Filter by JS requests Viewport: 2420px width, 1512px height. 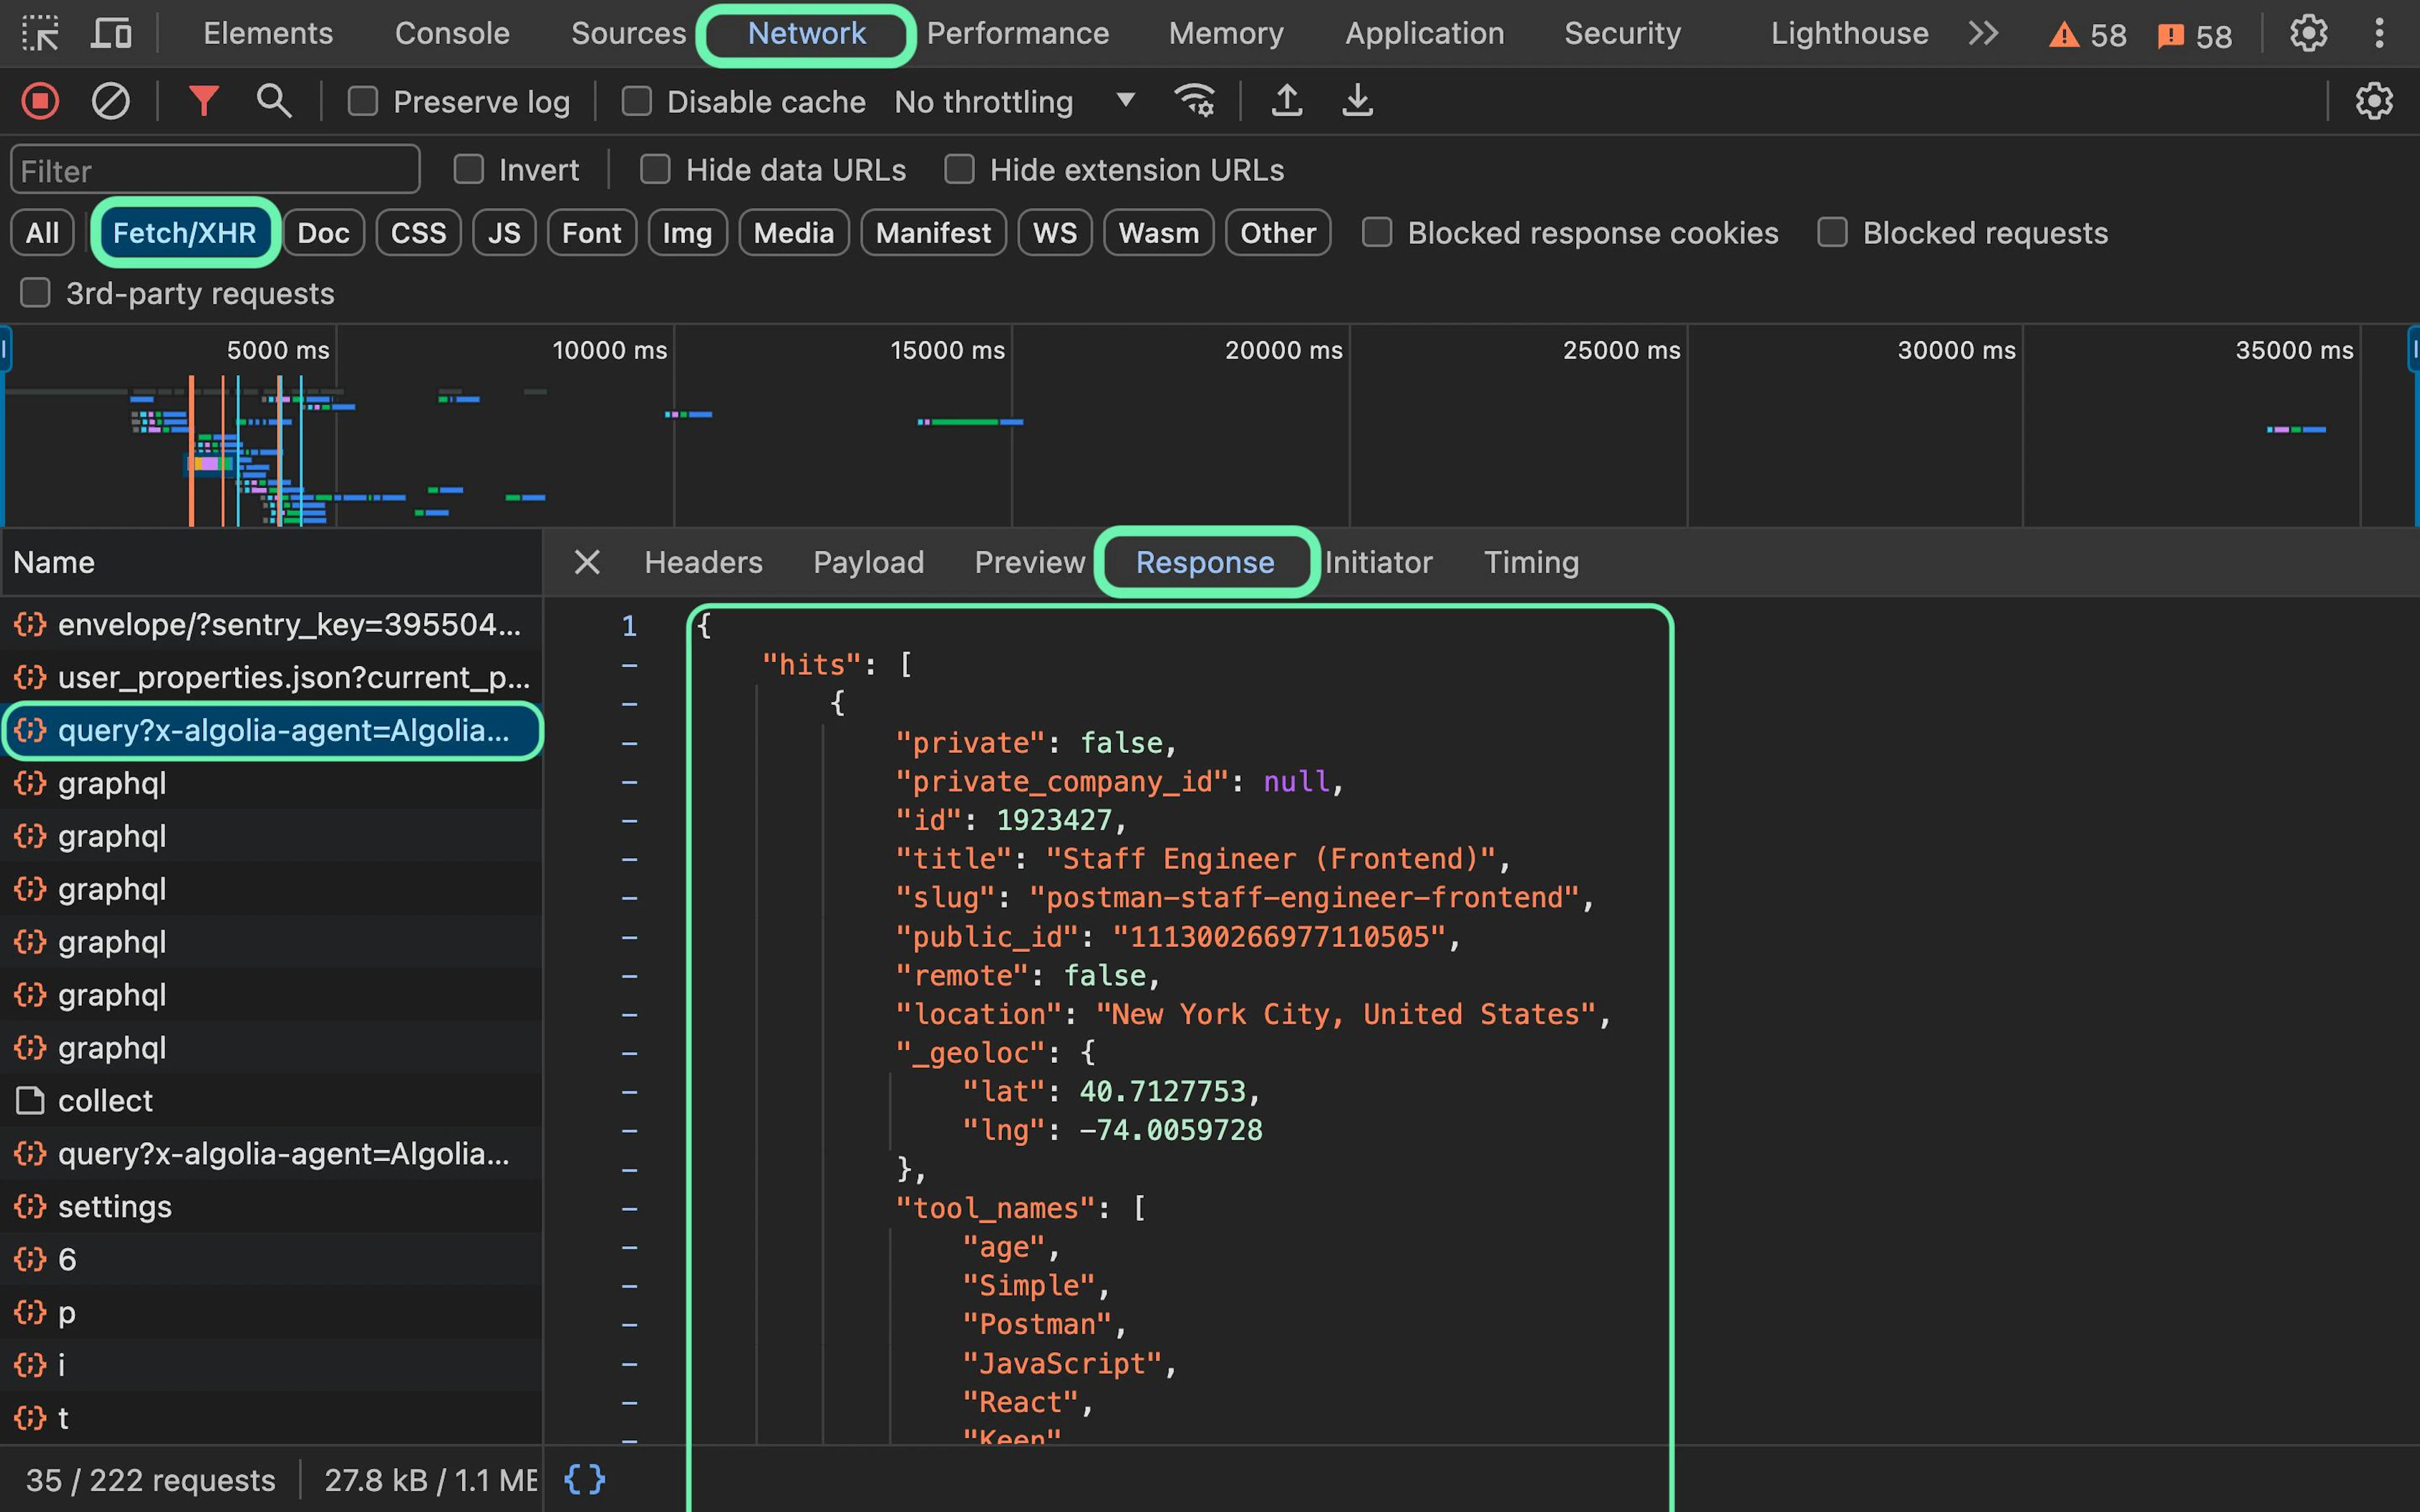(x=504, y=233)
